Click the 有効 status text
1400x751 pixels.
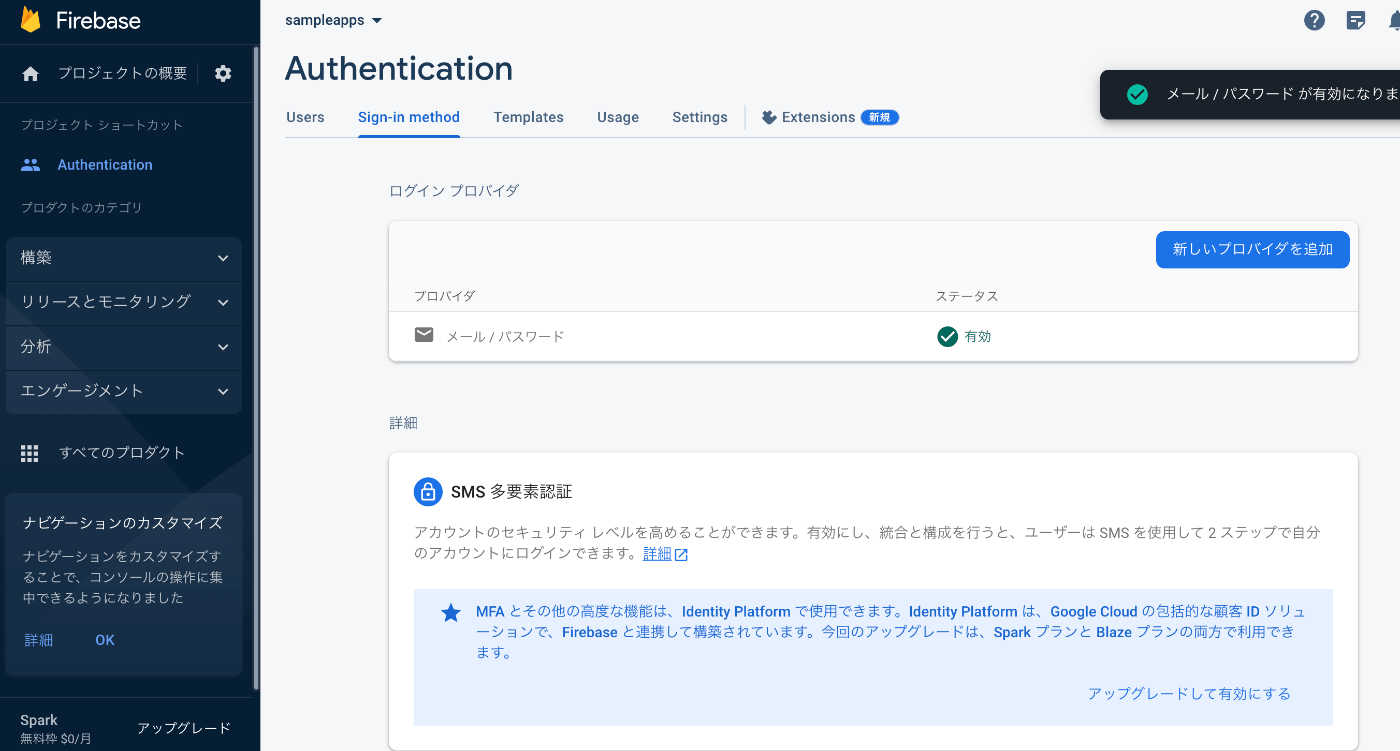pos(978,337)
